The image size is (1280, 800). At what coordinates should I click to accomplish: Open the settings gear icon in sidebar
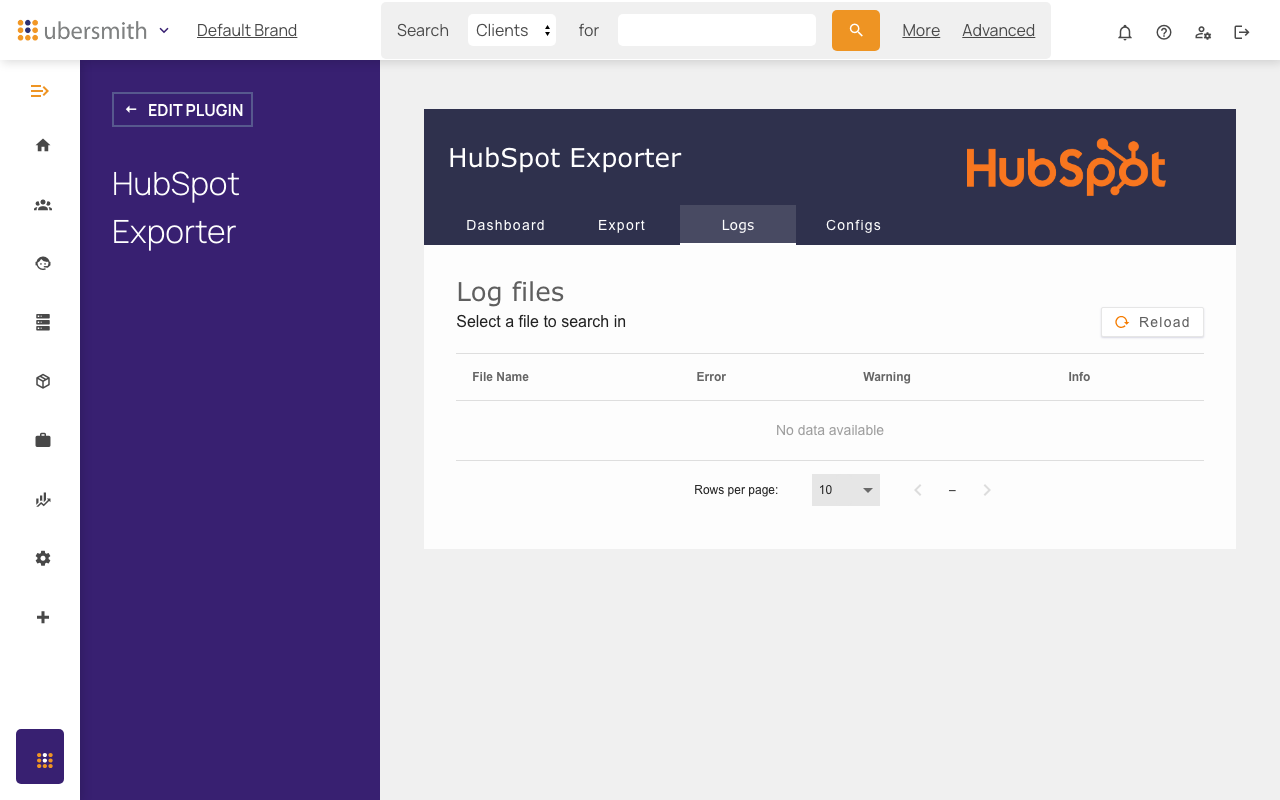click(x=43, y=558)
